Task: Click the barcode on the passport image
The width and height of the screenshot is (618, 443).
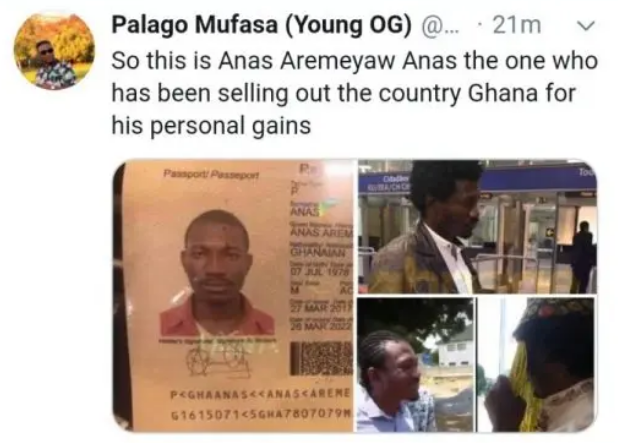Action: point(322,358)
